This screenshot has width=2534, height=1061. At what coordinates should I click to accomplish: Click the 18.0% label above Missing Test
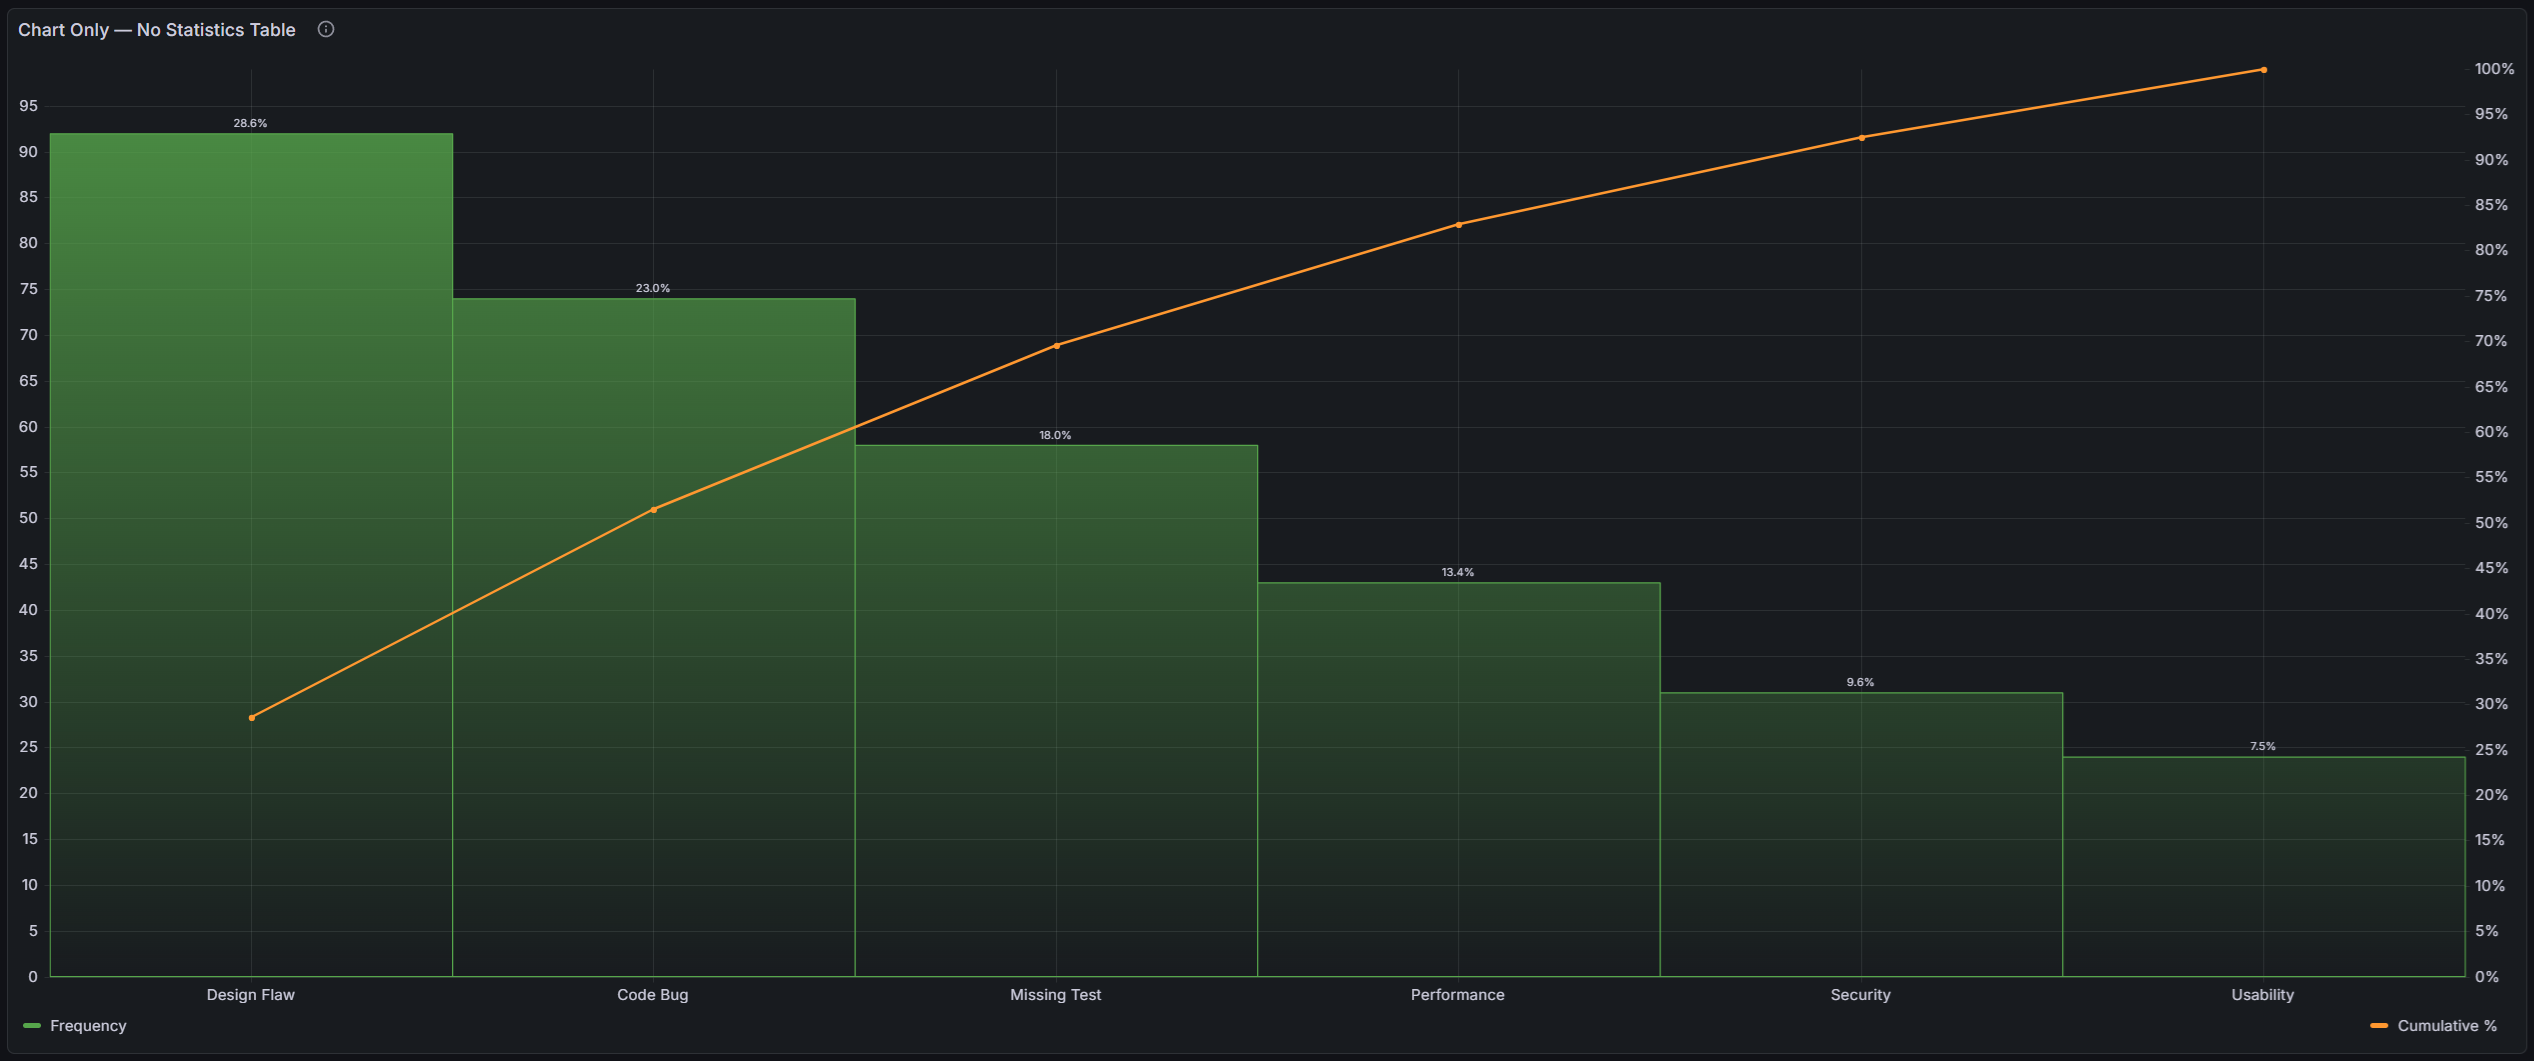[1055, 435]
